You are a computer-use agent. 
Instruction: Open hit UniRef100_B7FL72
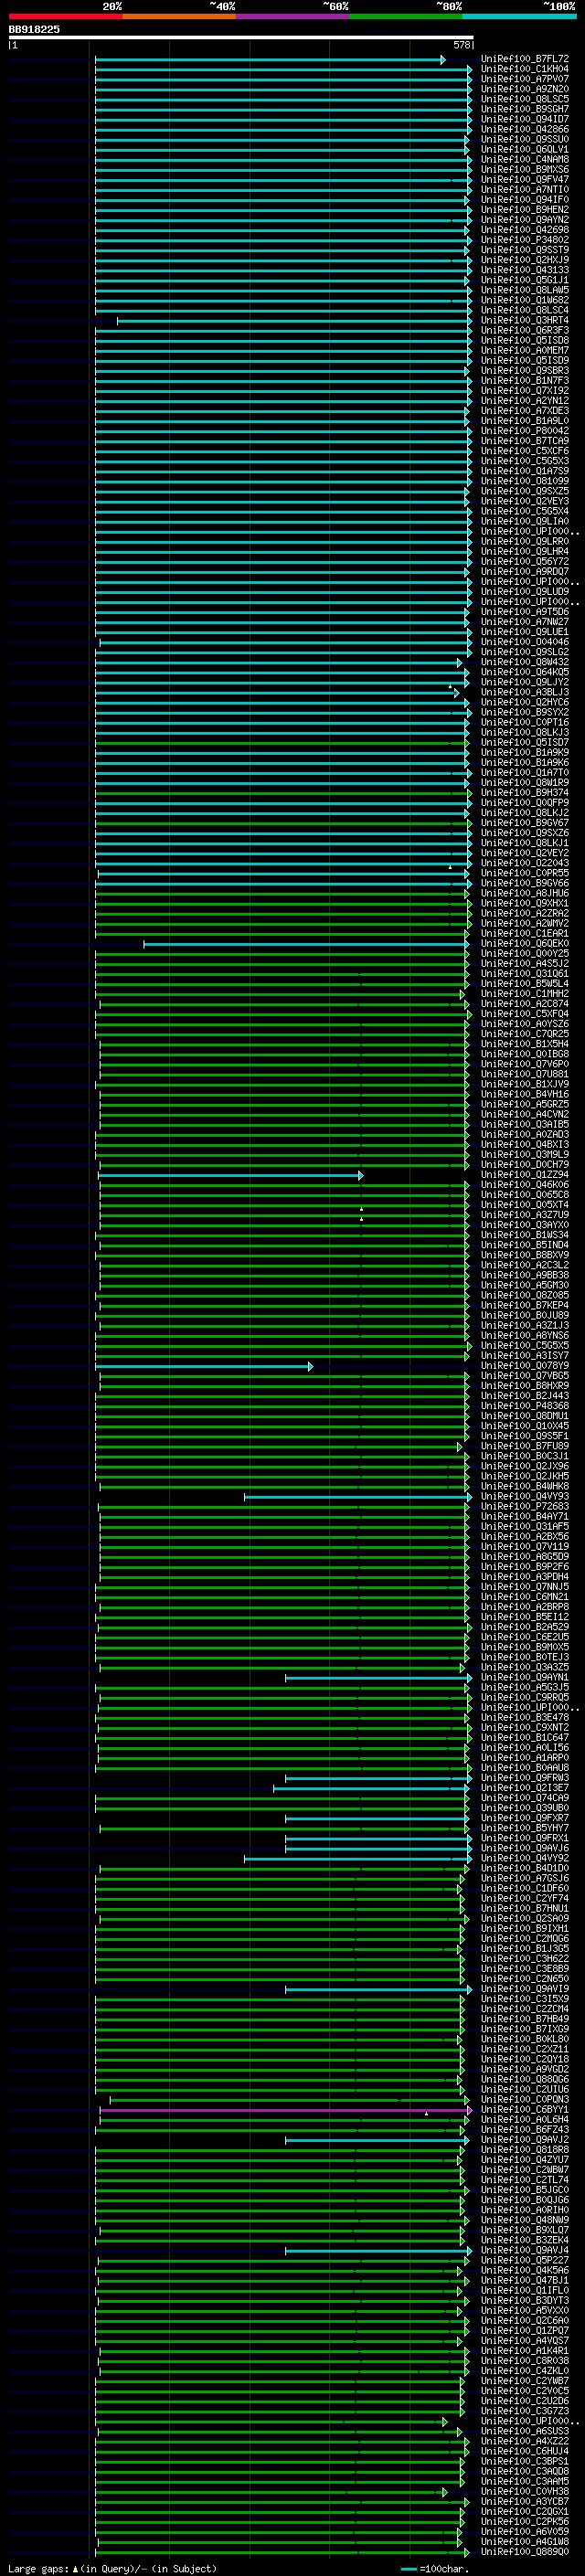[x=525, y=59]
